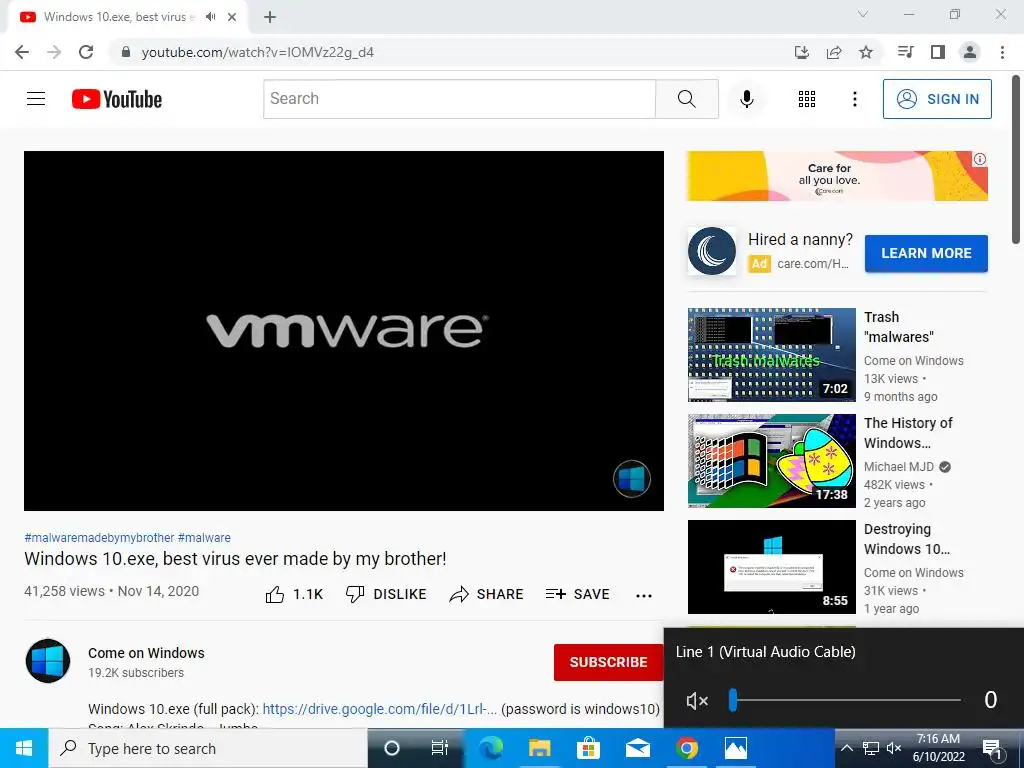Bookmark this tab with the star icon
The width and height of the screenshot is (1024, 768).
(866, 52)
